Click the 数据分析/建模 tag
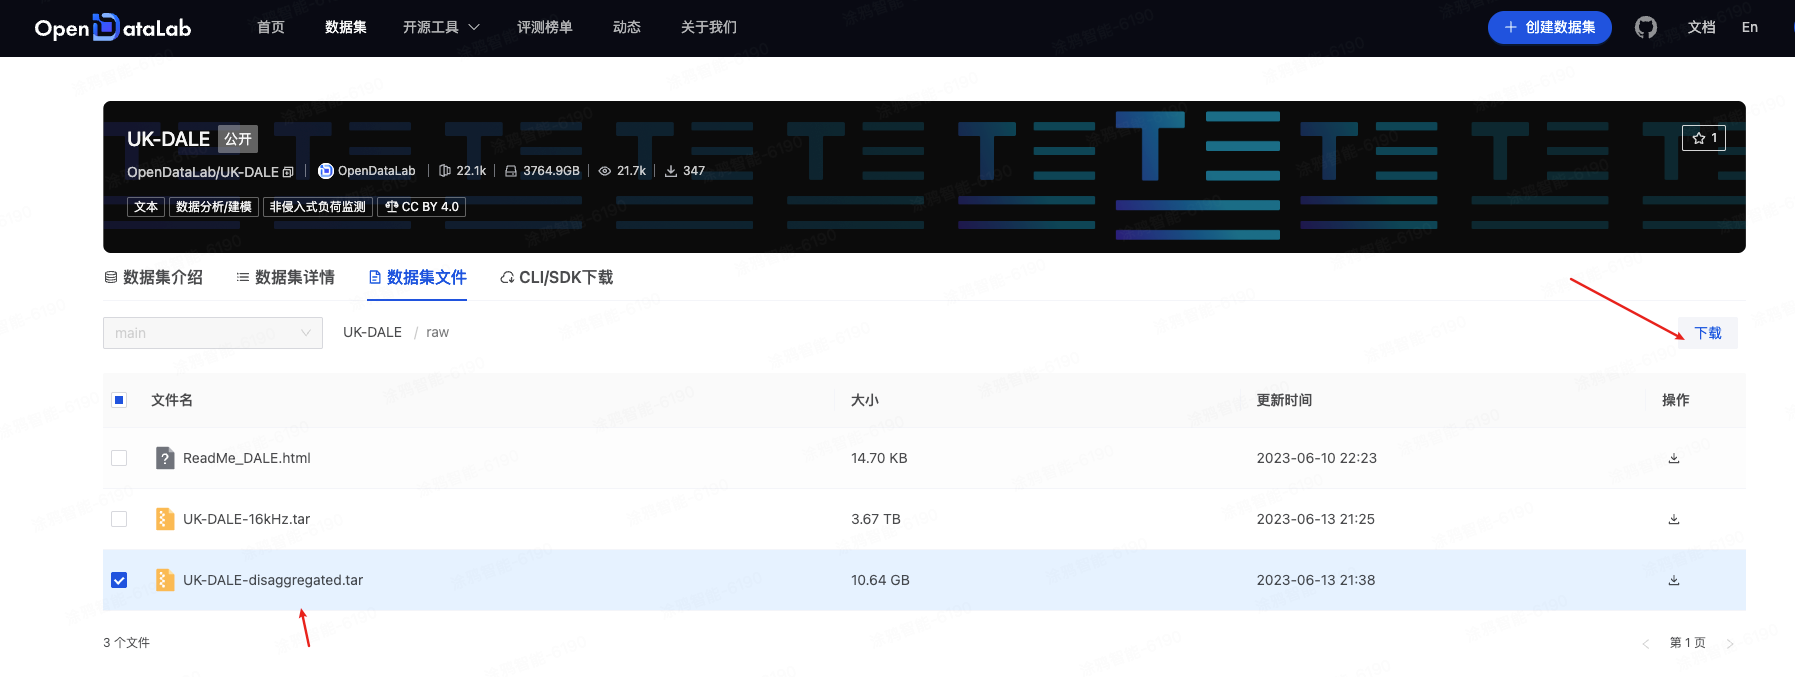 (214, 207)
